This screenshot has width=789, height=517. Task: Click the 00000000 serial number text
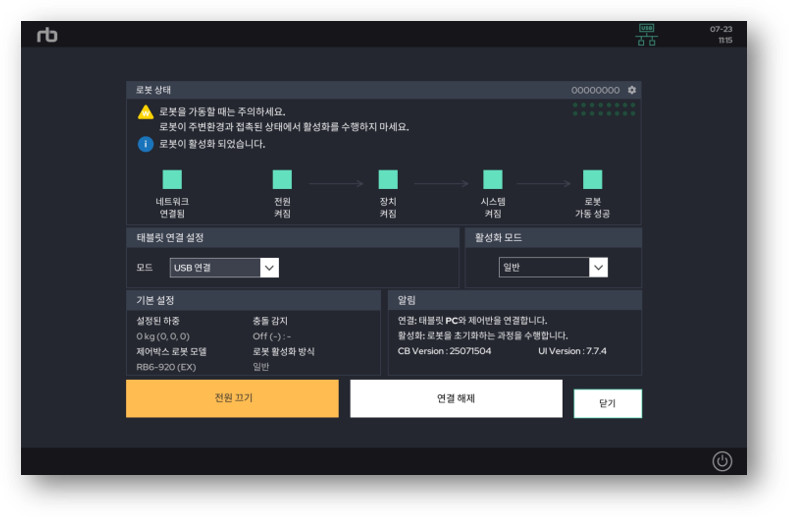point(595,90)
